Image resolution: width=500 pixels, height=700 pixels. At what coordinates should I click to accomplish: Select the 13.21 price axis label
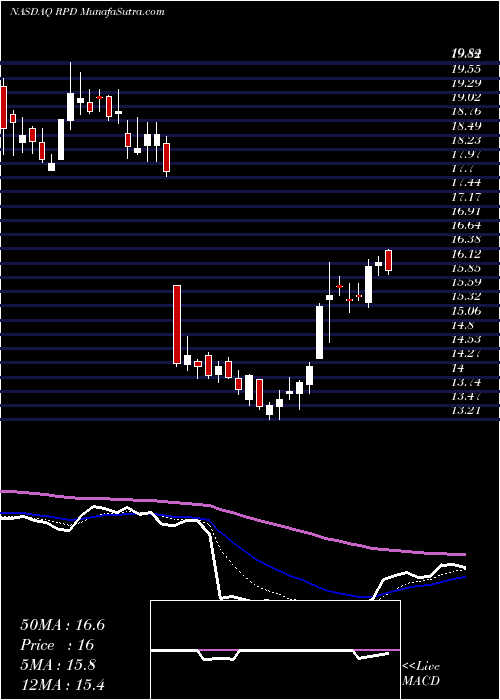[x=466, y=411]
